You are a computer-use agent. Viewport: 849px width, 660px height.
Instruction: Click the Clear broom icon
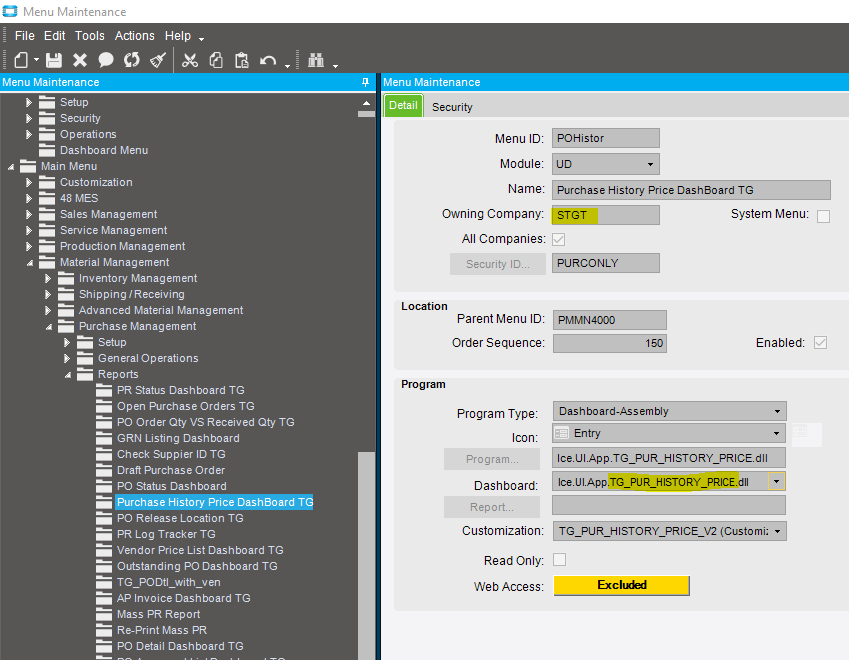click(158, 60)
